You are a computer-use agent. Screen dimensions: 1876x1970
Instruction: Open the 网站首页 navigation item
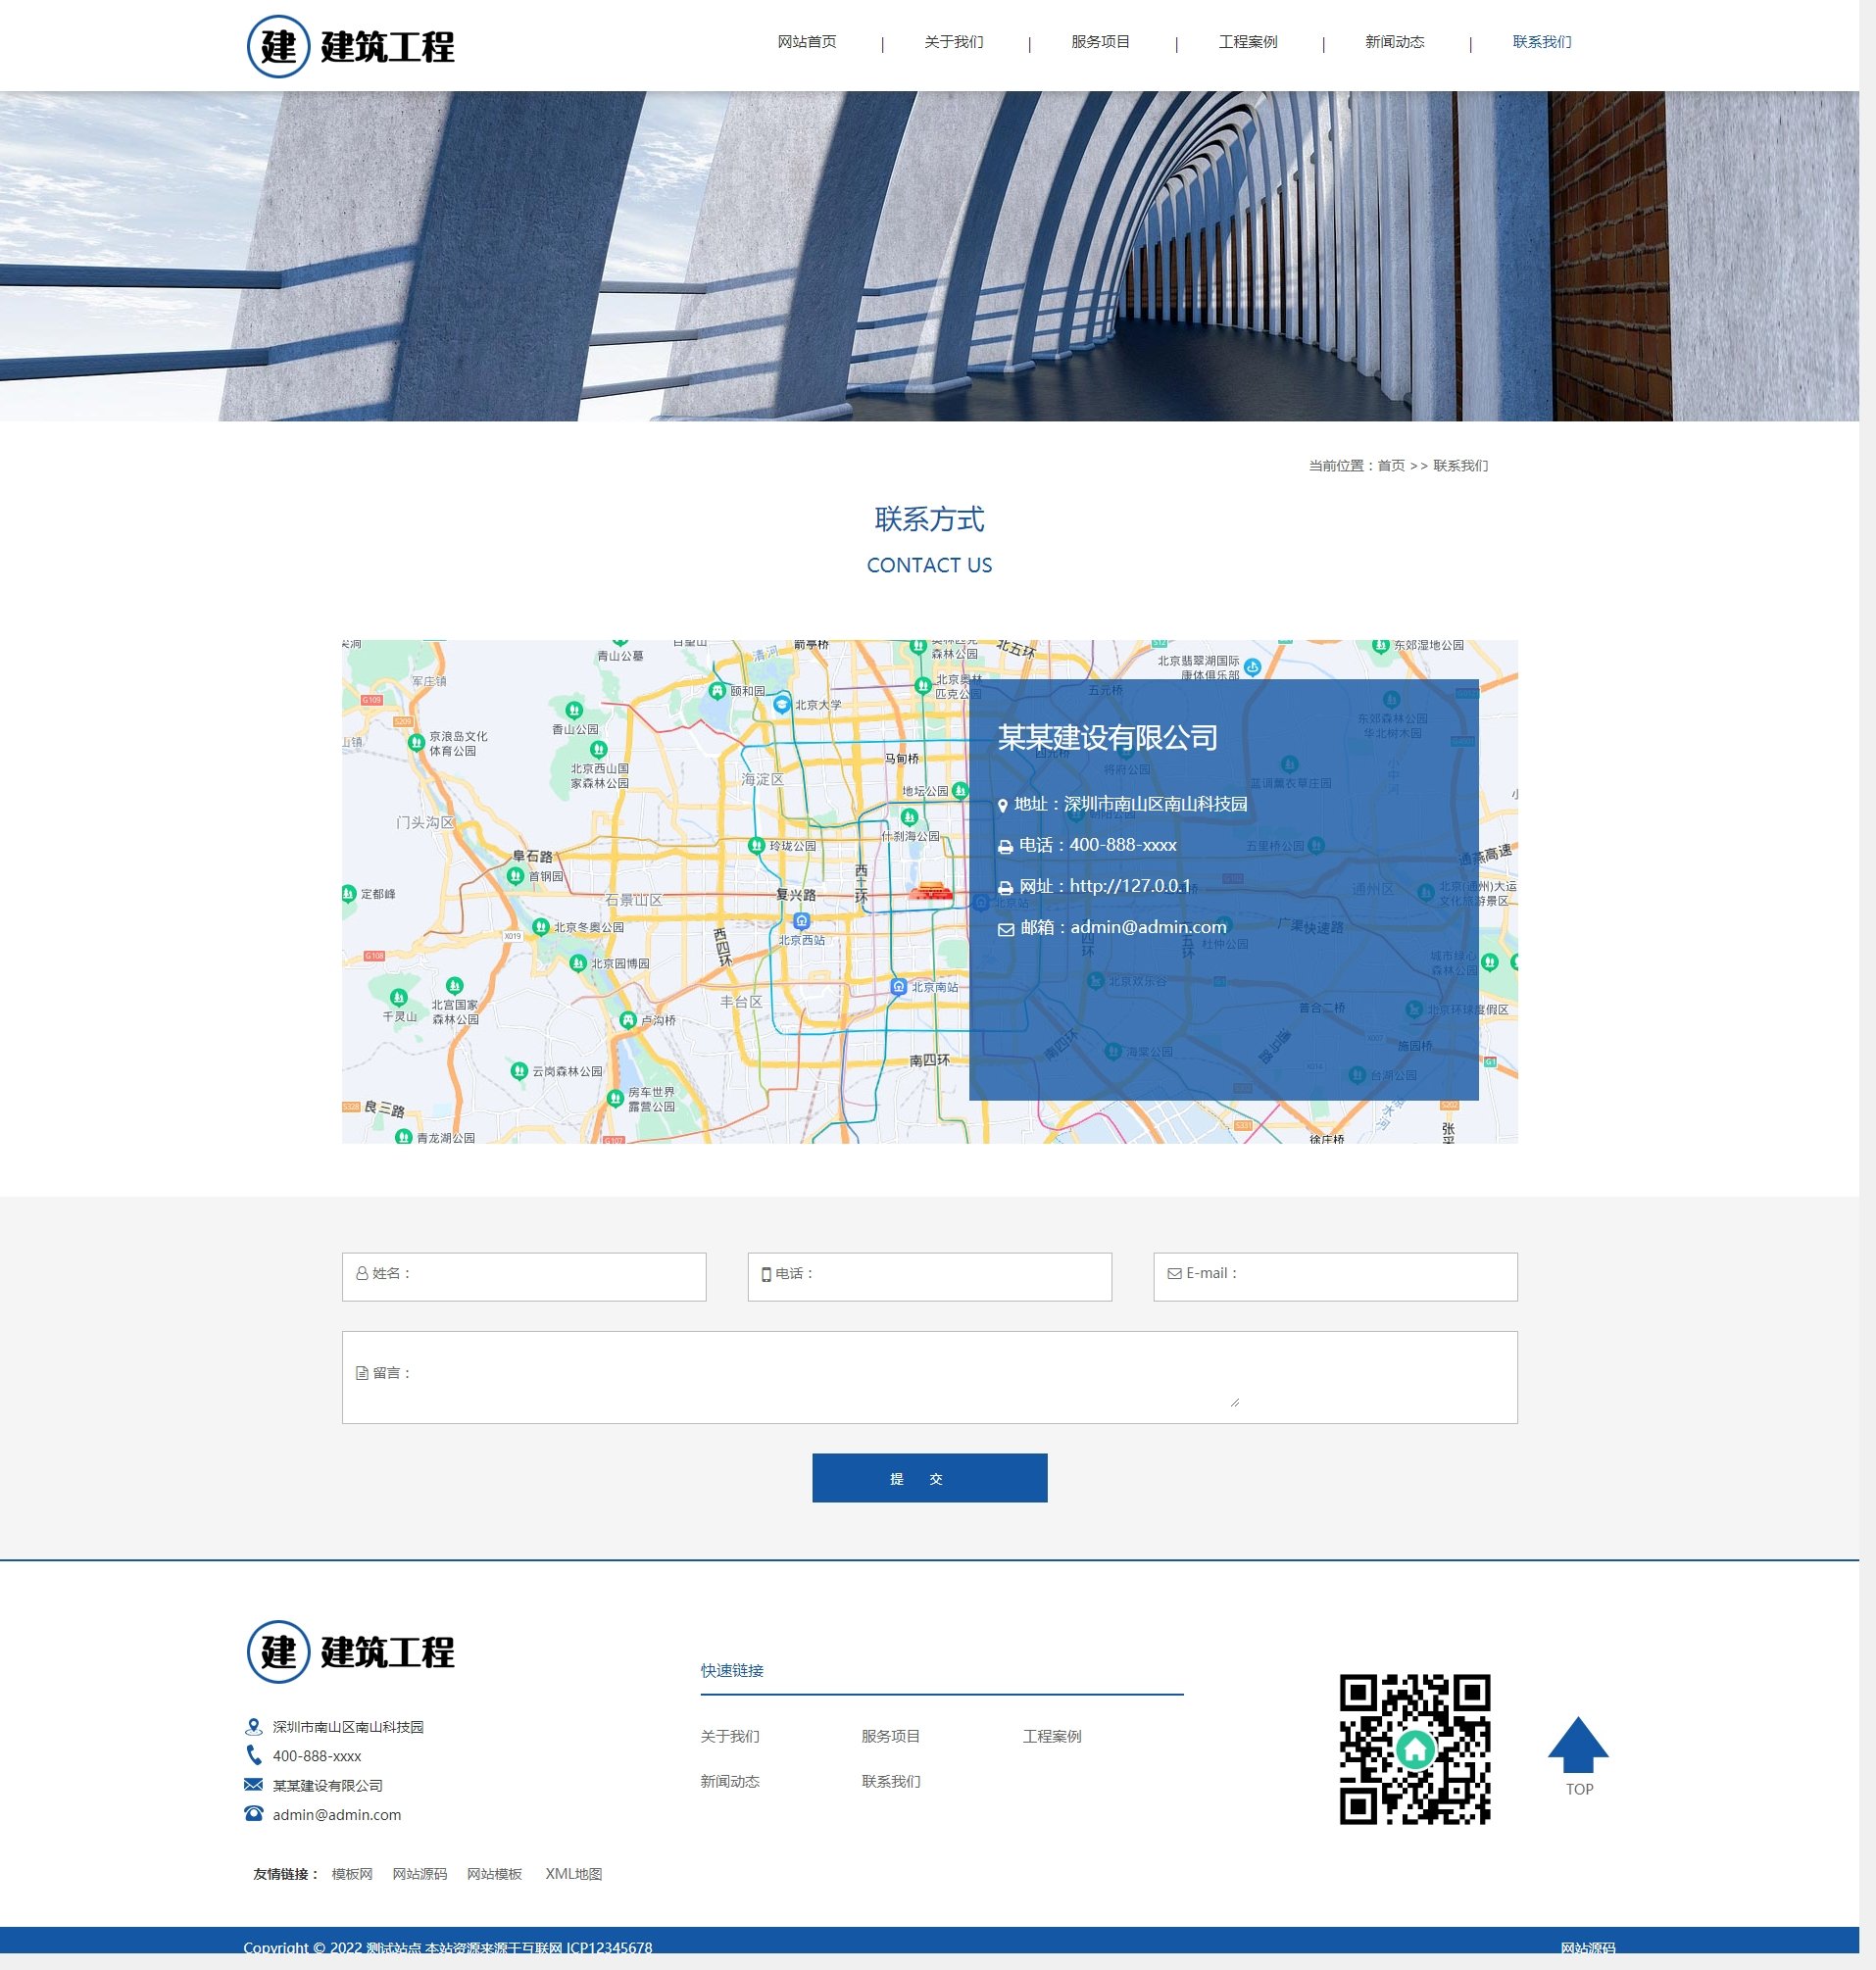click(x=807, y=42)
